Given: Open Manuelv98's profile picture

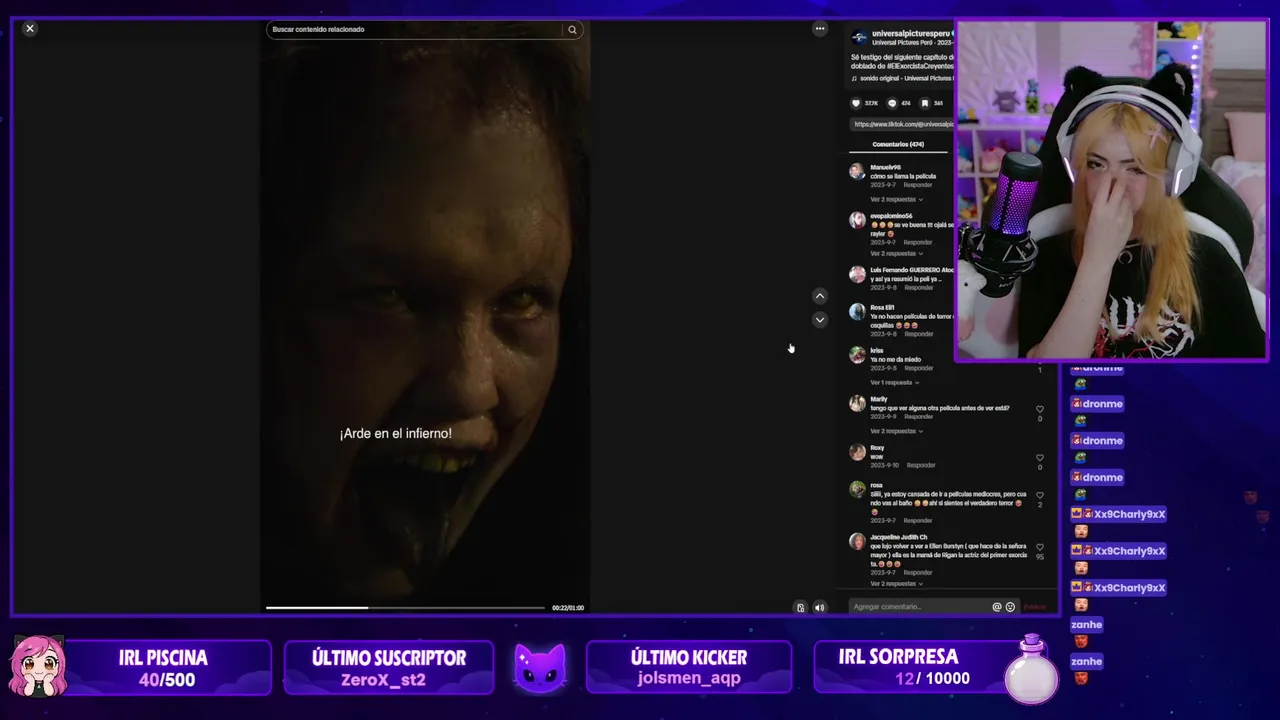Looking at the screenshot, I should (x=857, y=171).
